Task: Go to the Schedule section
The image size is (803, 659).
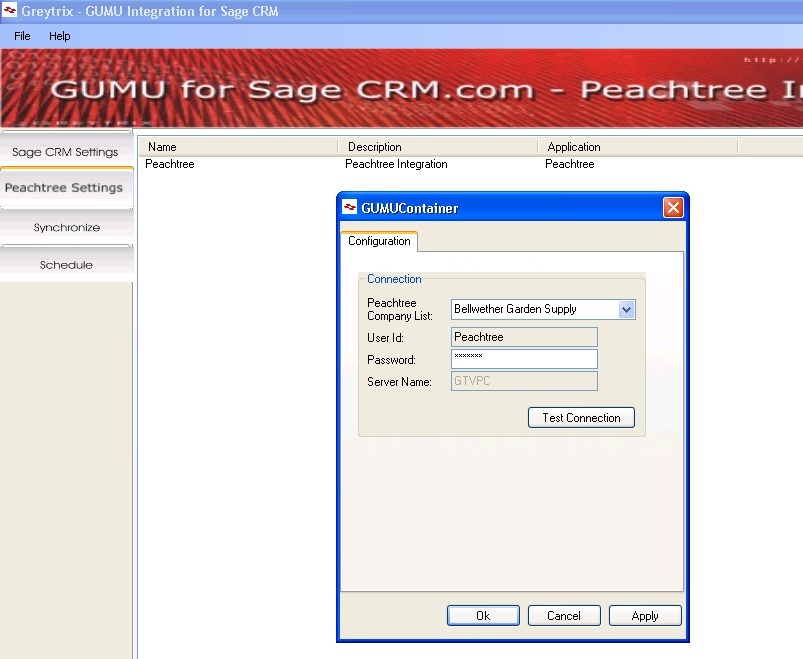Action: pyautogui.click(x=67, y=265)
